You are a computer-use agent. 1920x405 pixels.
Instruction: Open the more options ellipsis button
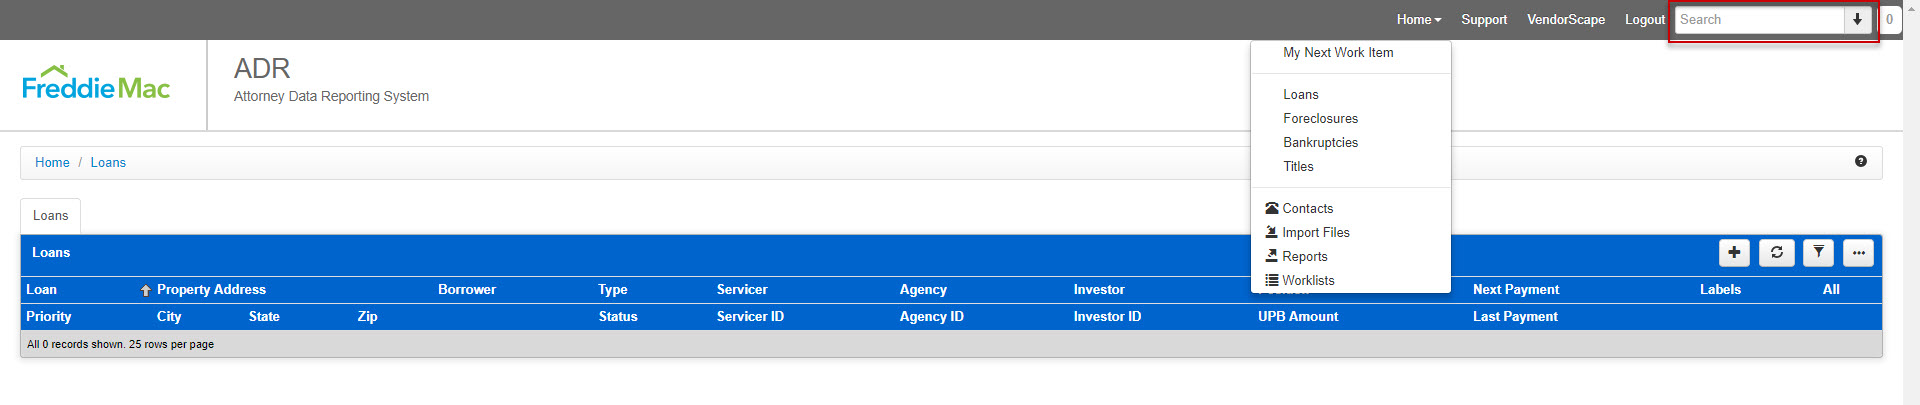tap(1858, 253)
